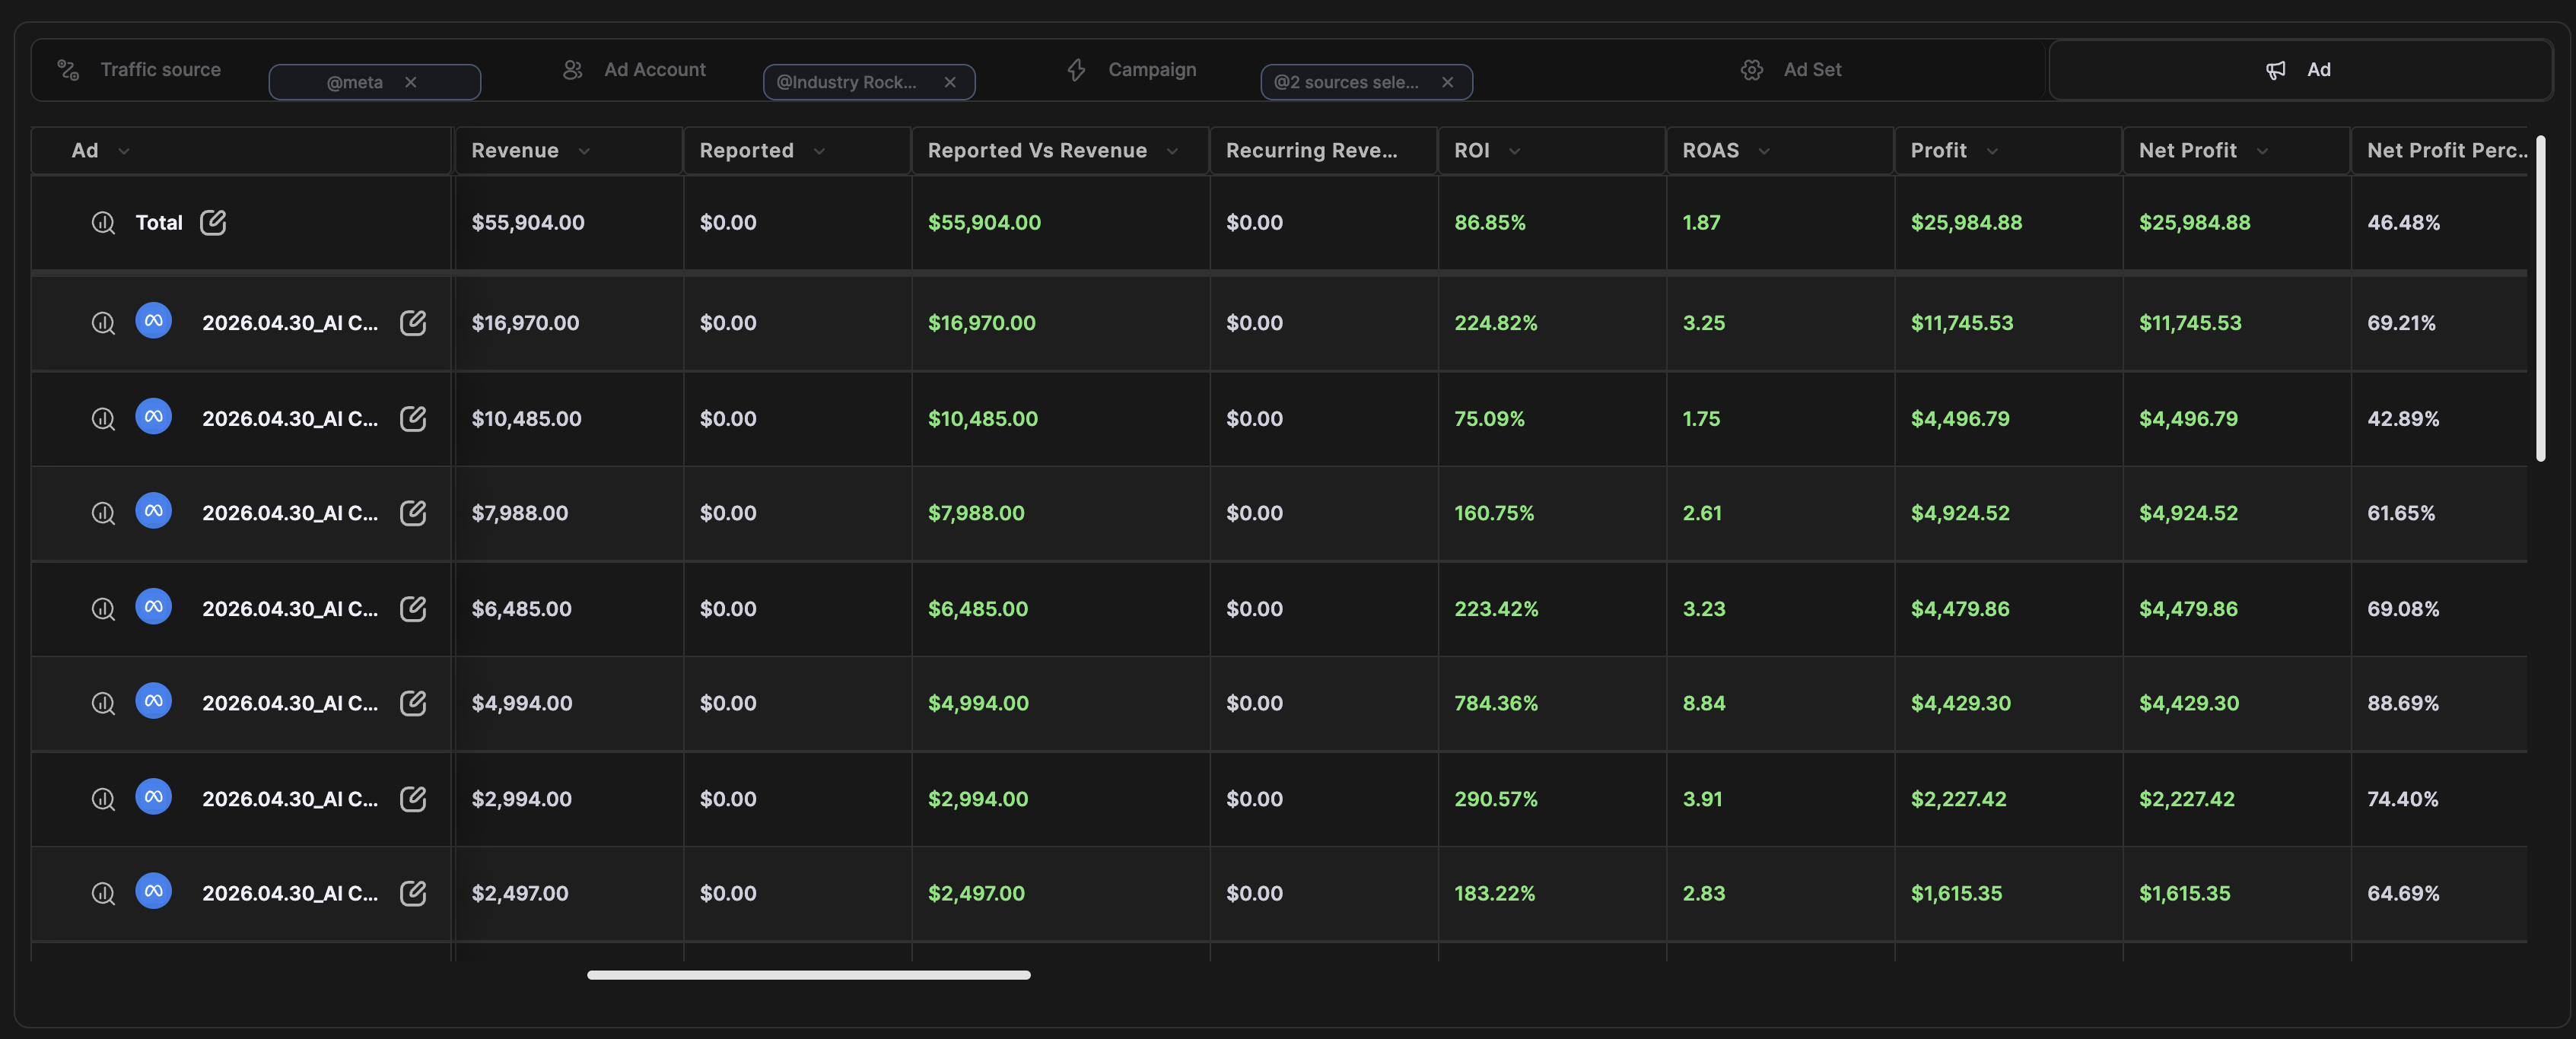Image resolution: width=2576 pixels, height=1039 pixels.
Task: Click net profit percent 42.89%
Action: click(x=2403, y=419)
